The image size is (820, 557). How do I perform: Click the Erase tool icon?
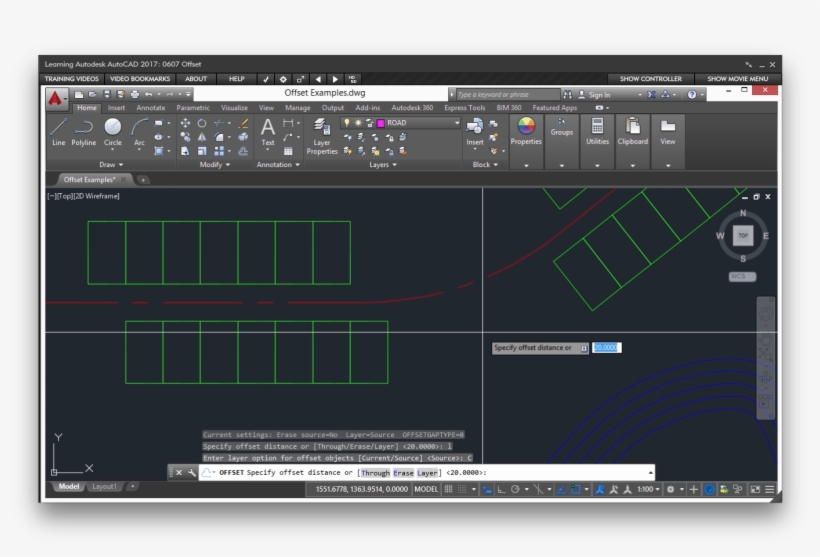click(243, 123)
